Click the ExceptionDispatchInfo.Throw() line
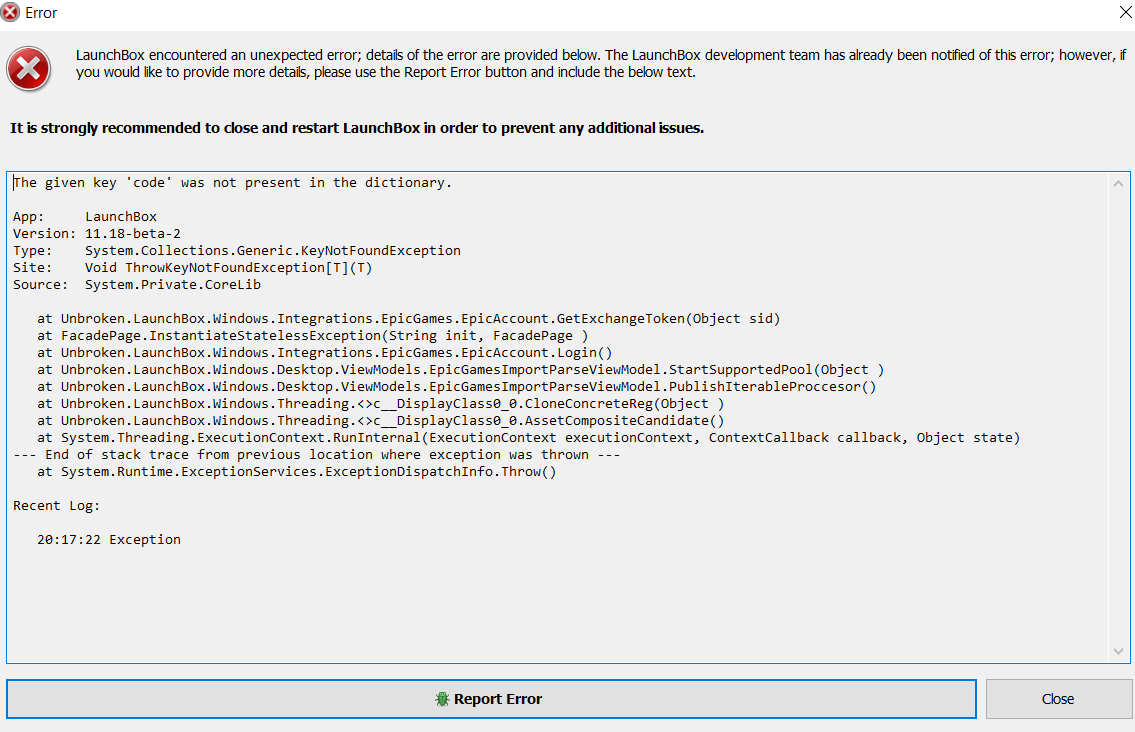 pyautogui.click(x=297, y=471)
